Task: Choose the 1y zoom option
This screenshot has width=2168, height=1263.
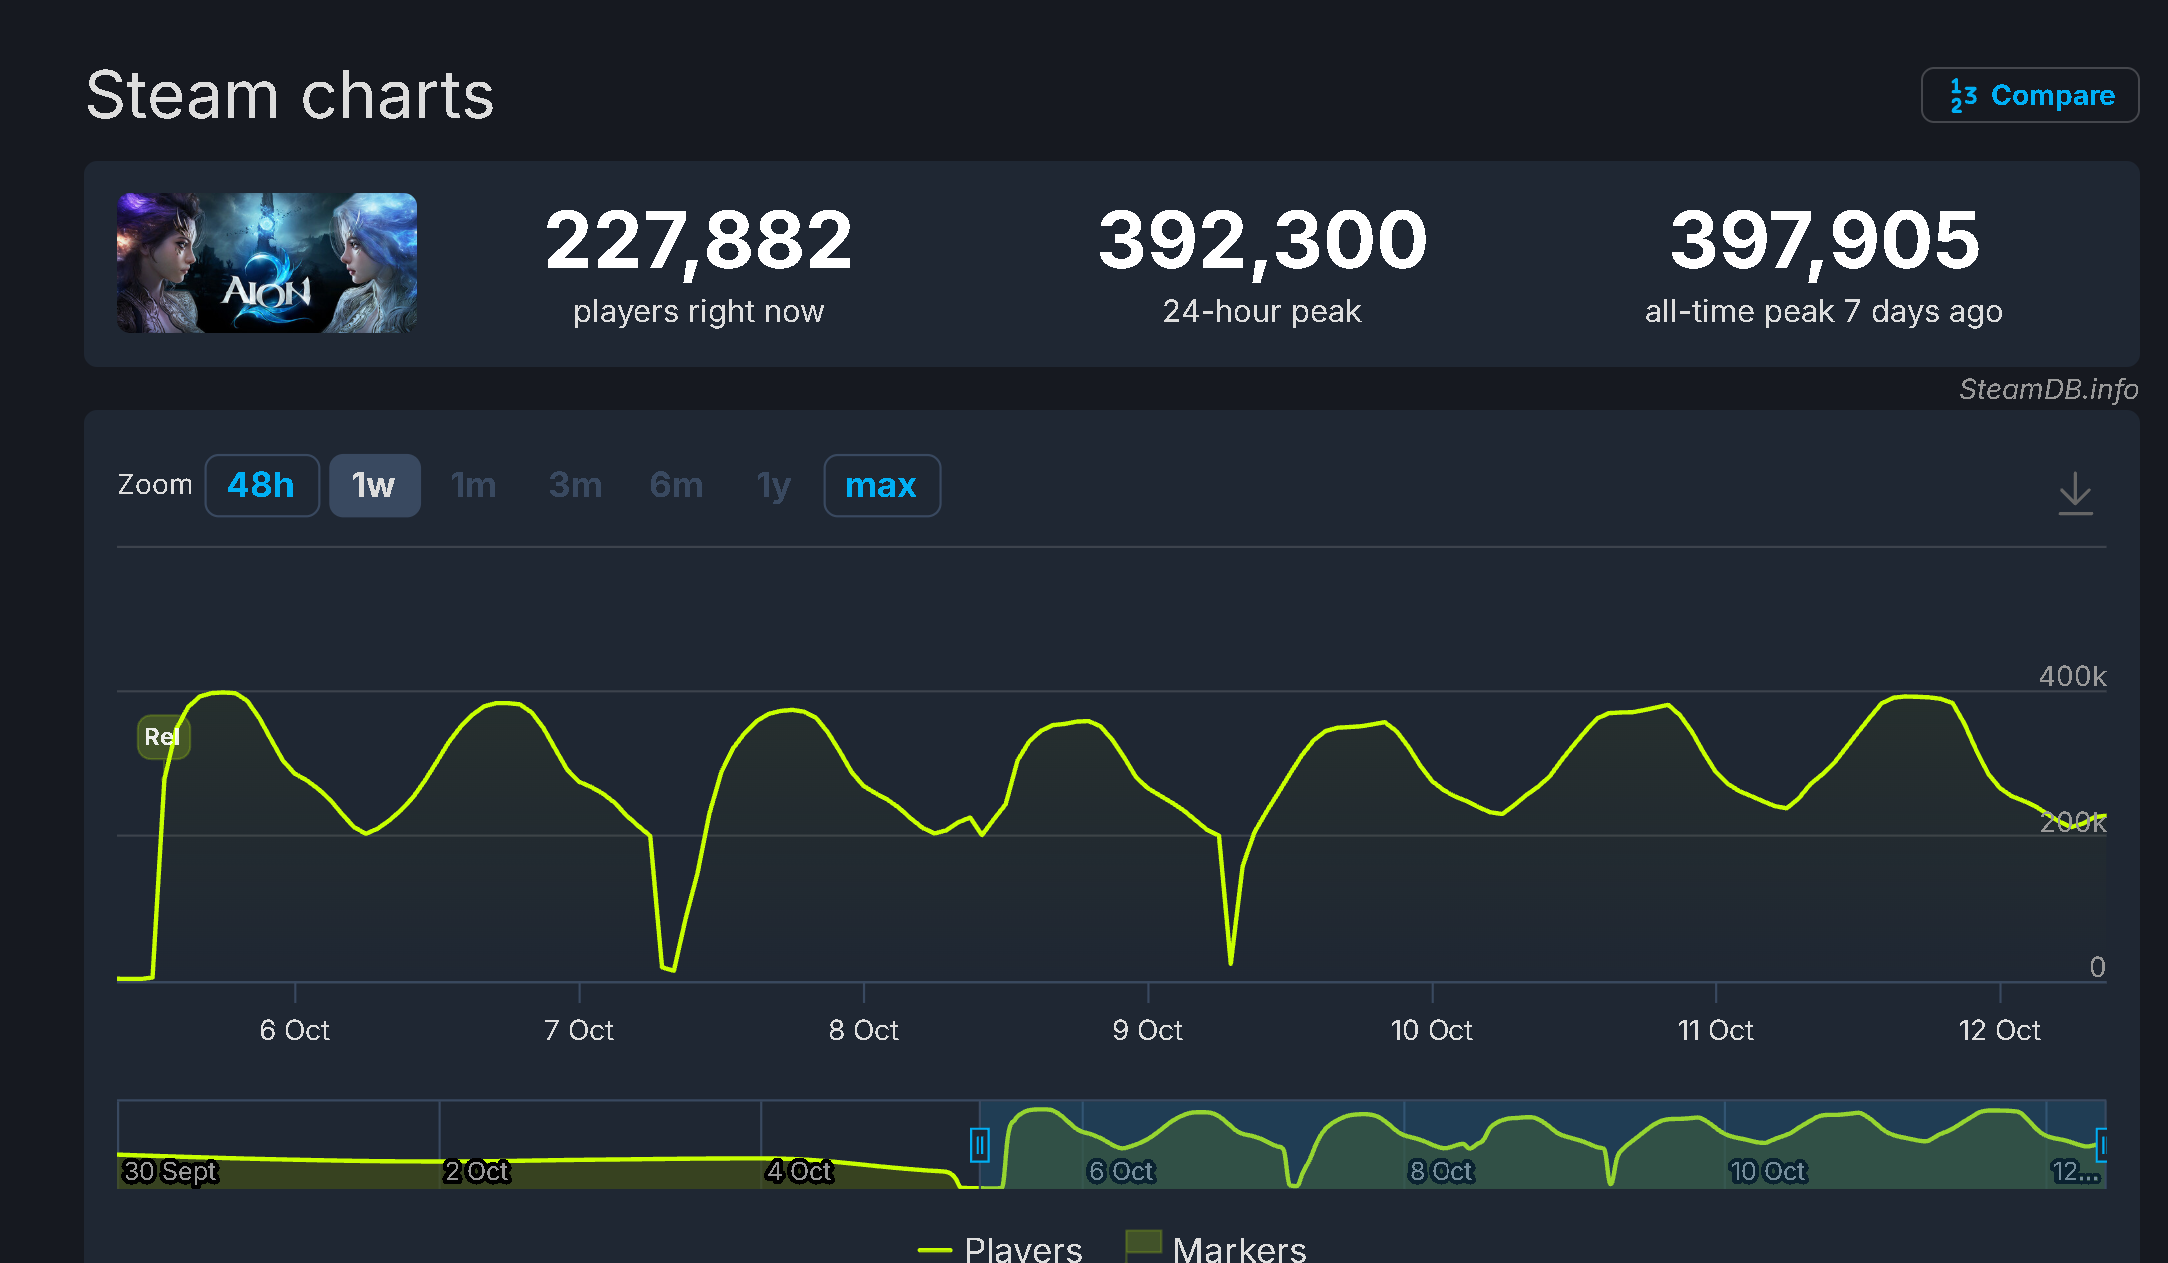Action: [x=774, y=485]
